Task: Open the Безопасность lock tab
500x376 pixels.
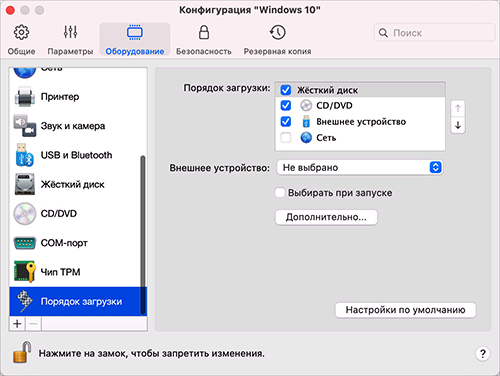Action: [x=204, y=39]
